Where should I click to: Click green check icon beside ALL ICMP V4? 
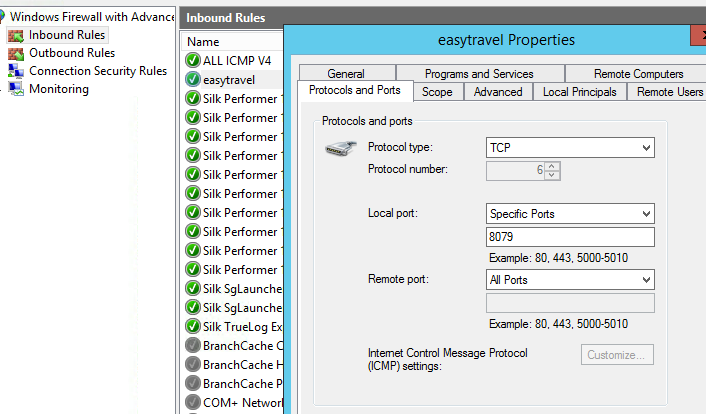tap(193, 61)
